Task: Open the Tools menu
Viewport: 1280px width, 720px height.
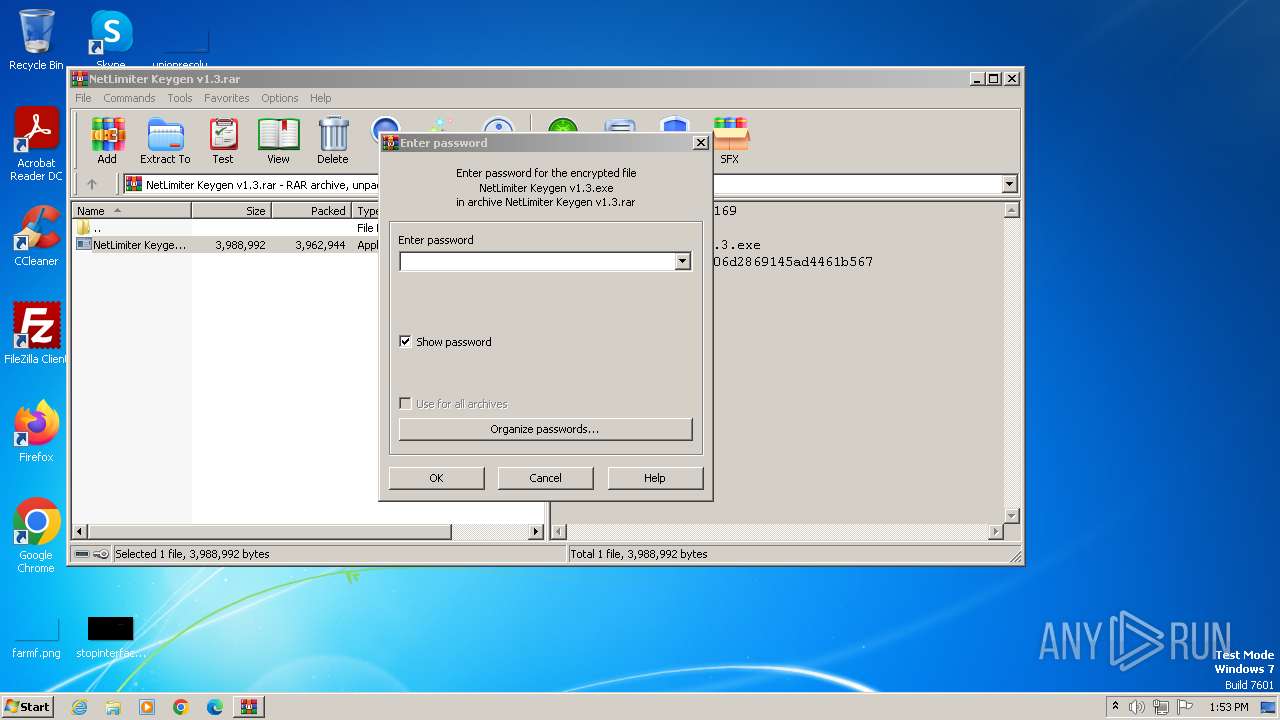Action: pos(180,98)
